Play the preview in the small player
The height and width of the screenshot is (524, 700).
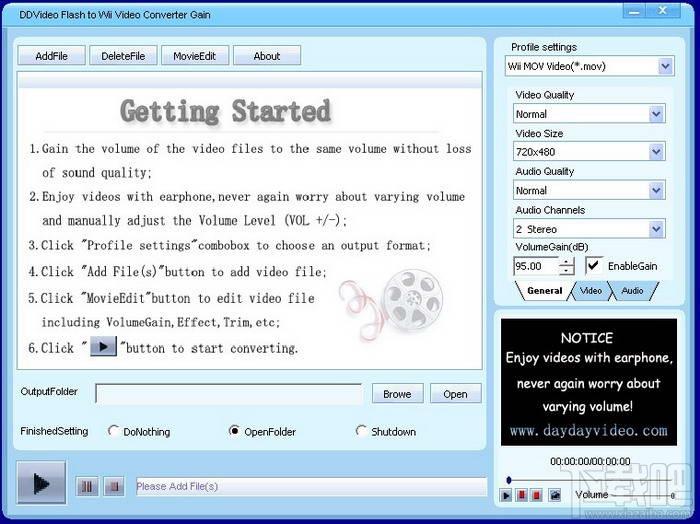[x=506, y=495]
